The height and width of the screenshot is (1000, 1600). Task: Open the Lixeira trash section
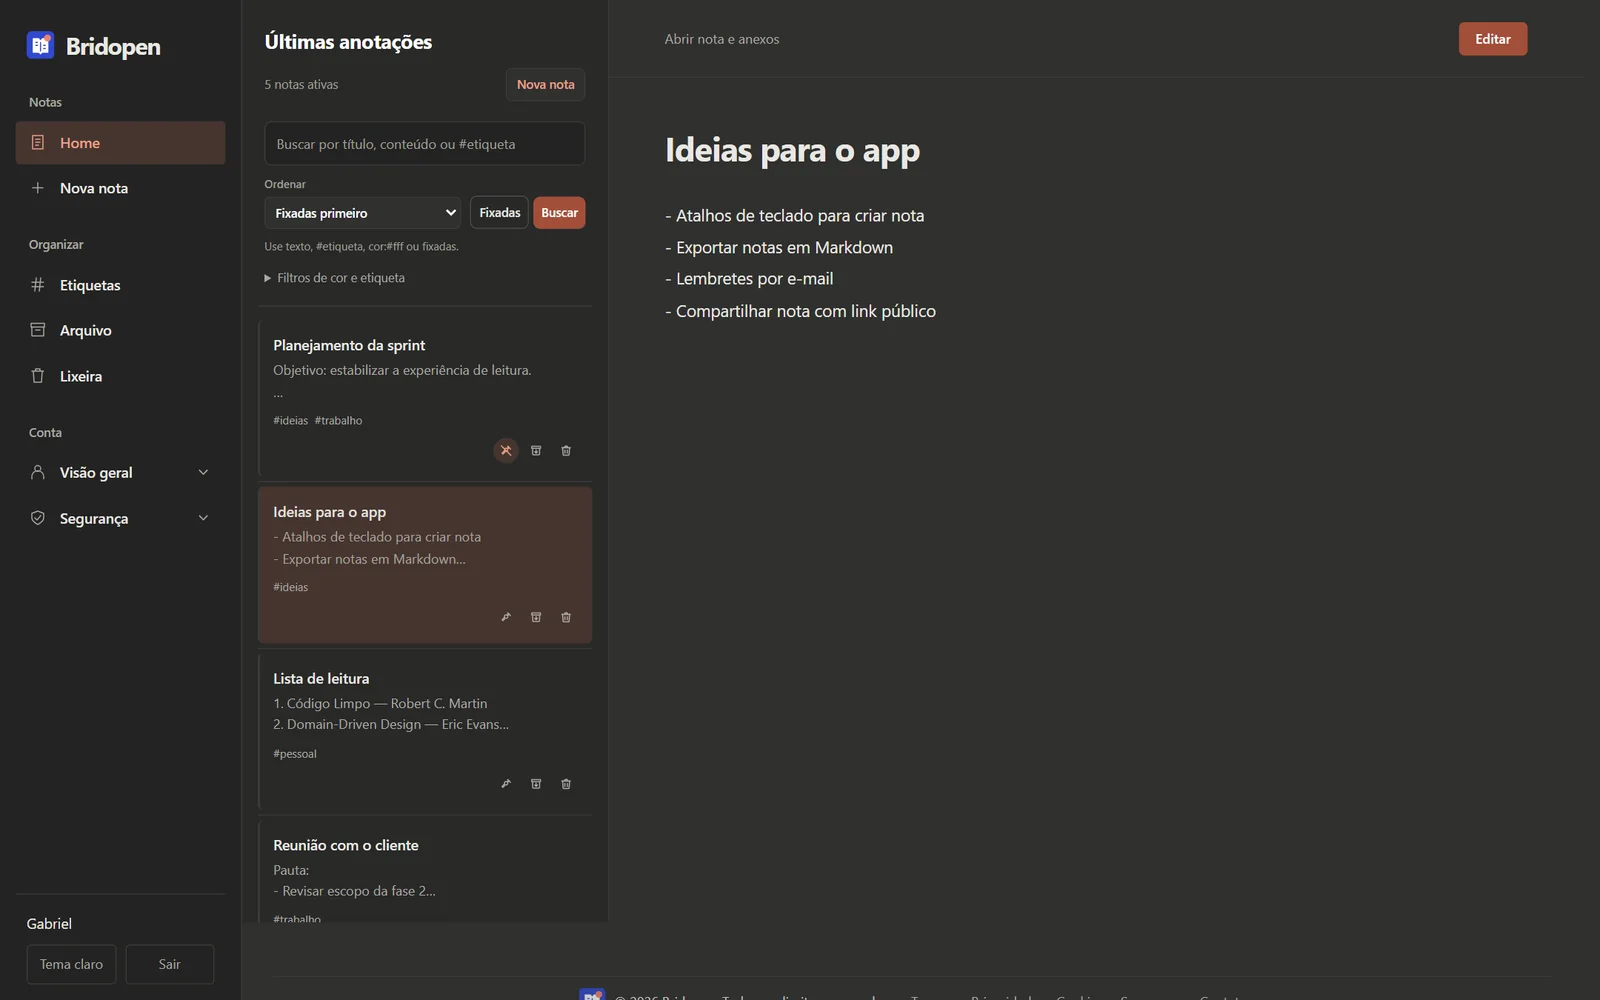pos(120,376)
